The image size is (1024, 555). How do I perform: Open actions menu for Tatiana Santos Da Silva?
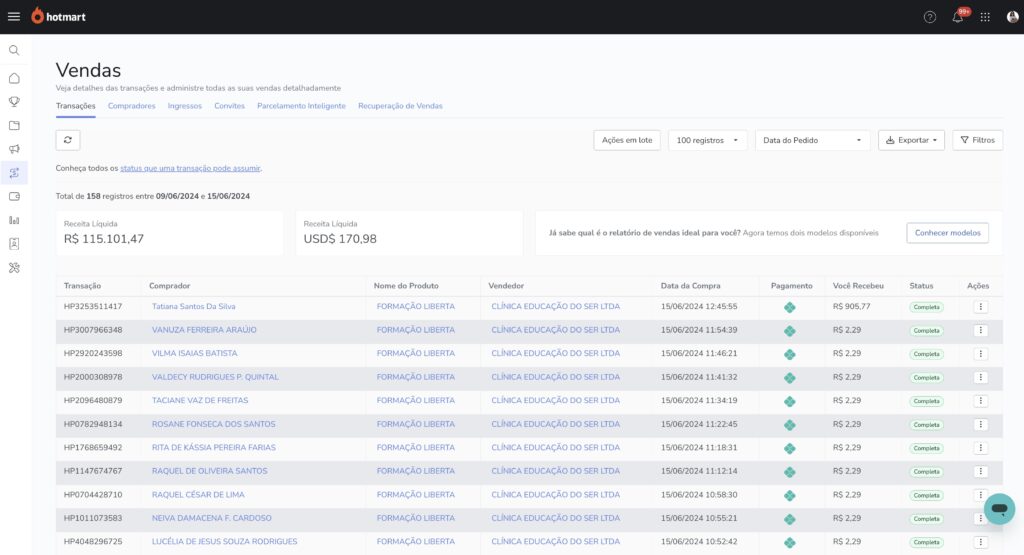[980, 307]
